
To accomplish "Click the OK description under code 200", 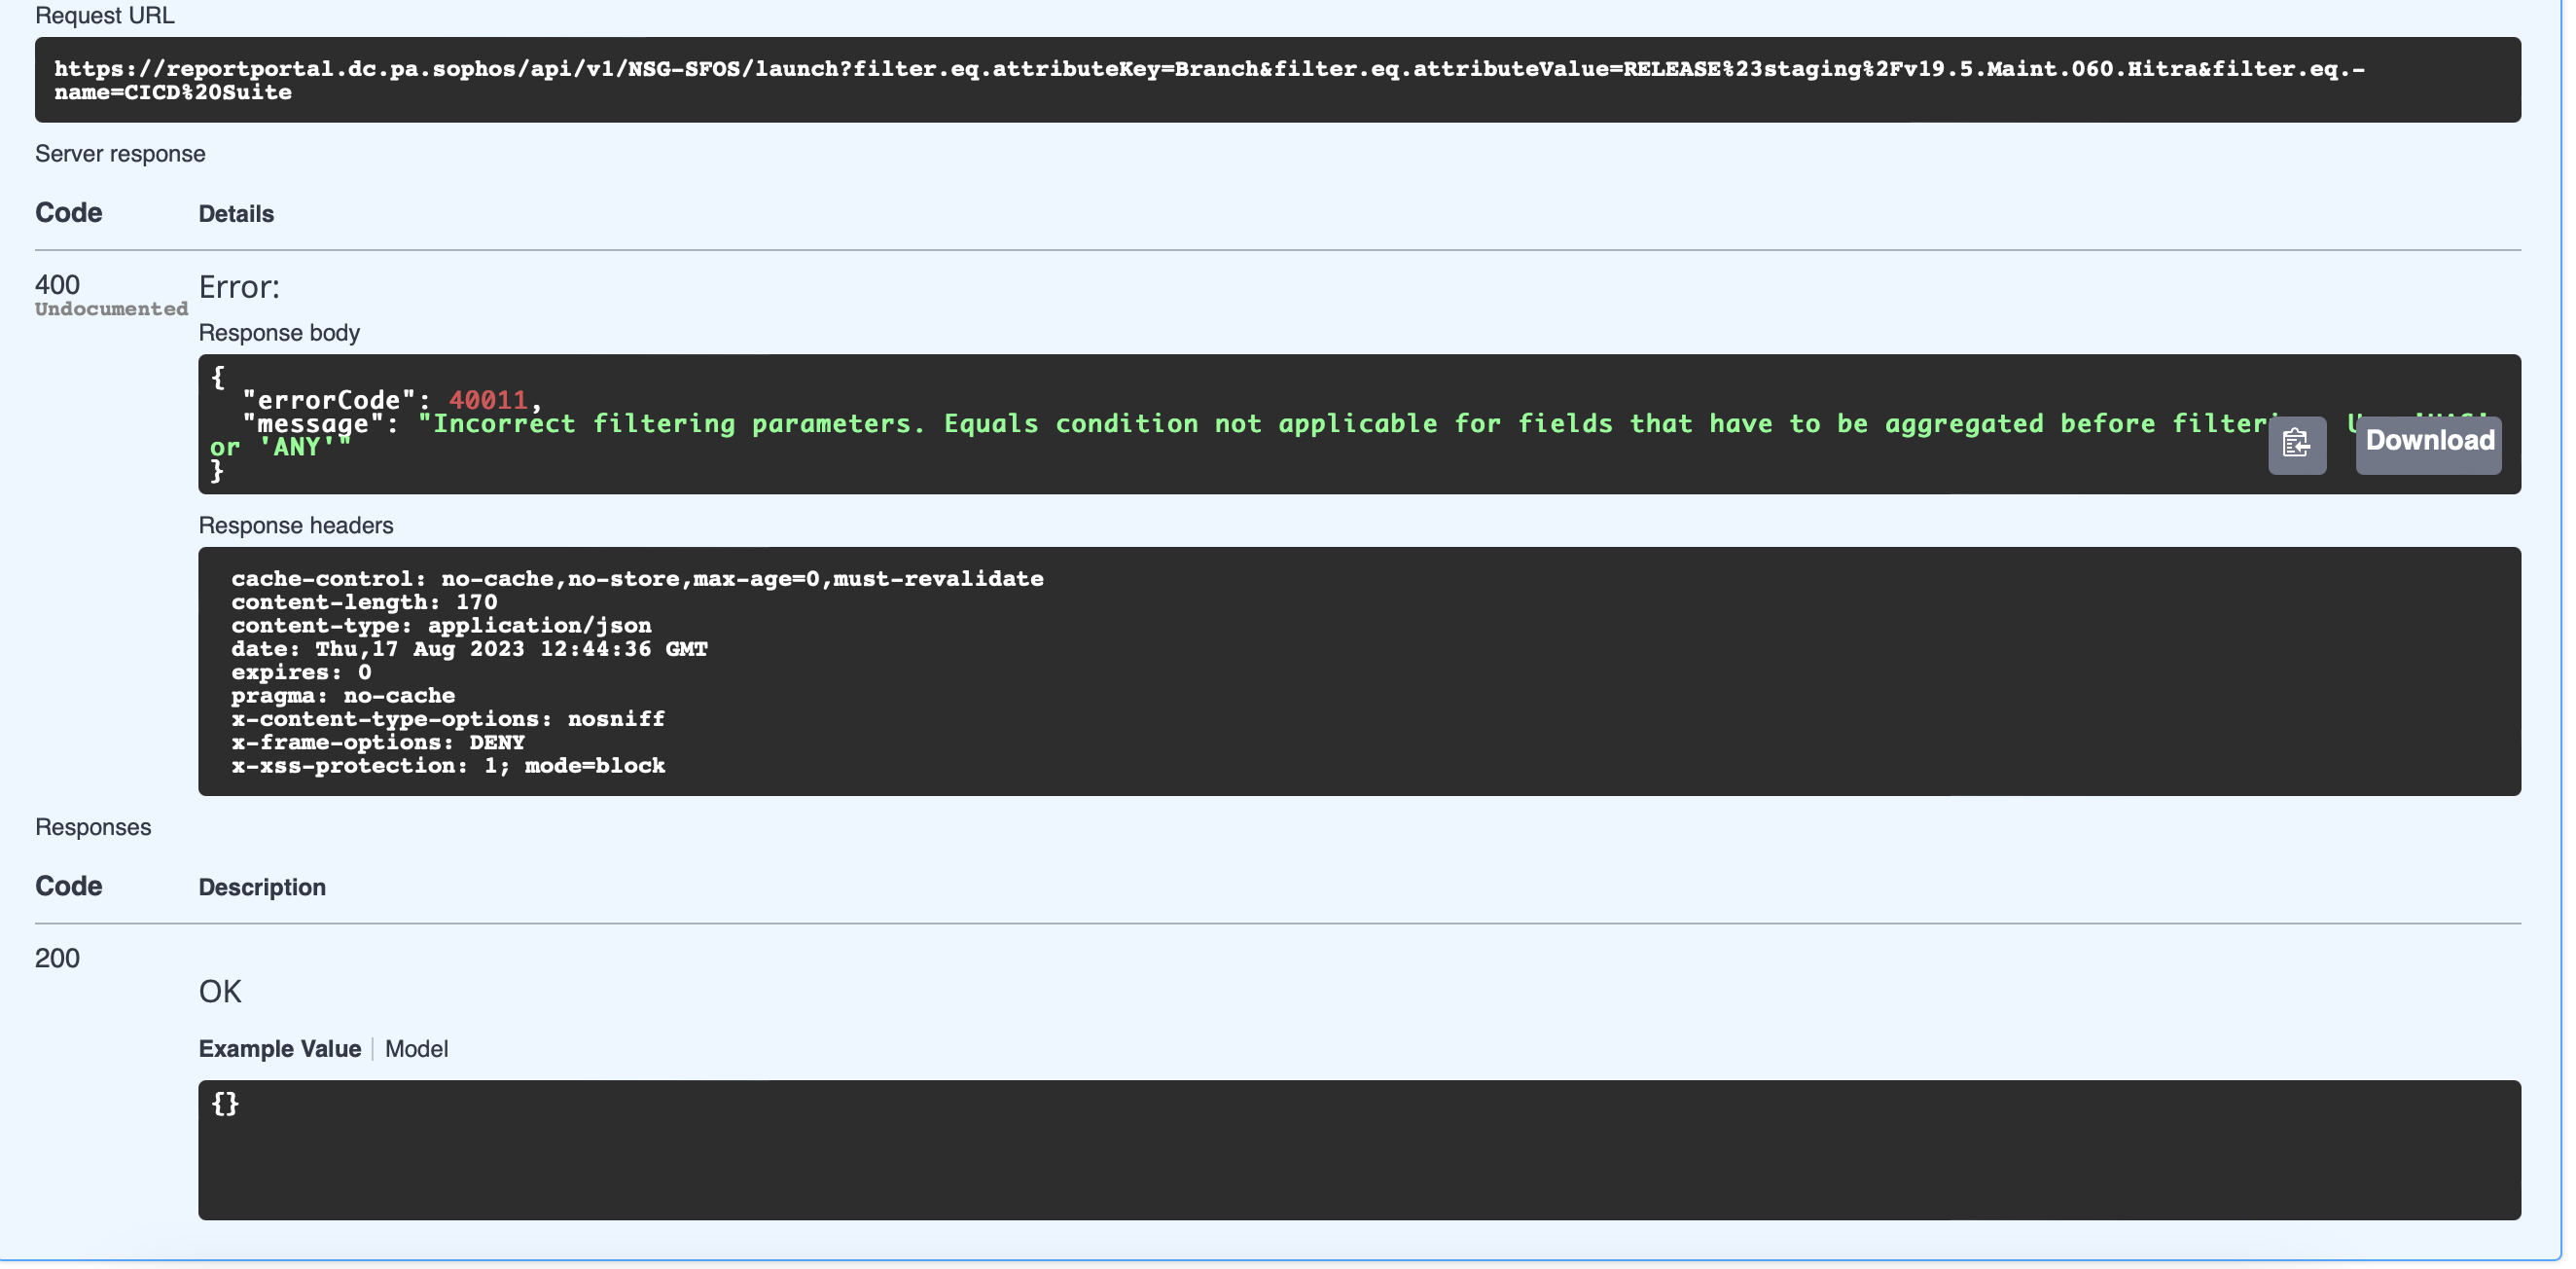I will pos(221,991).
